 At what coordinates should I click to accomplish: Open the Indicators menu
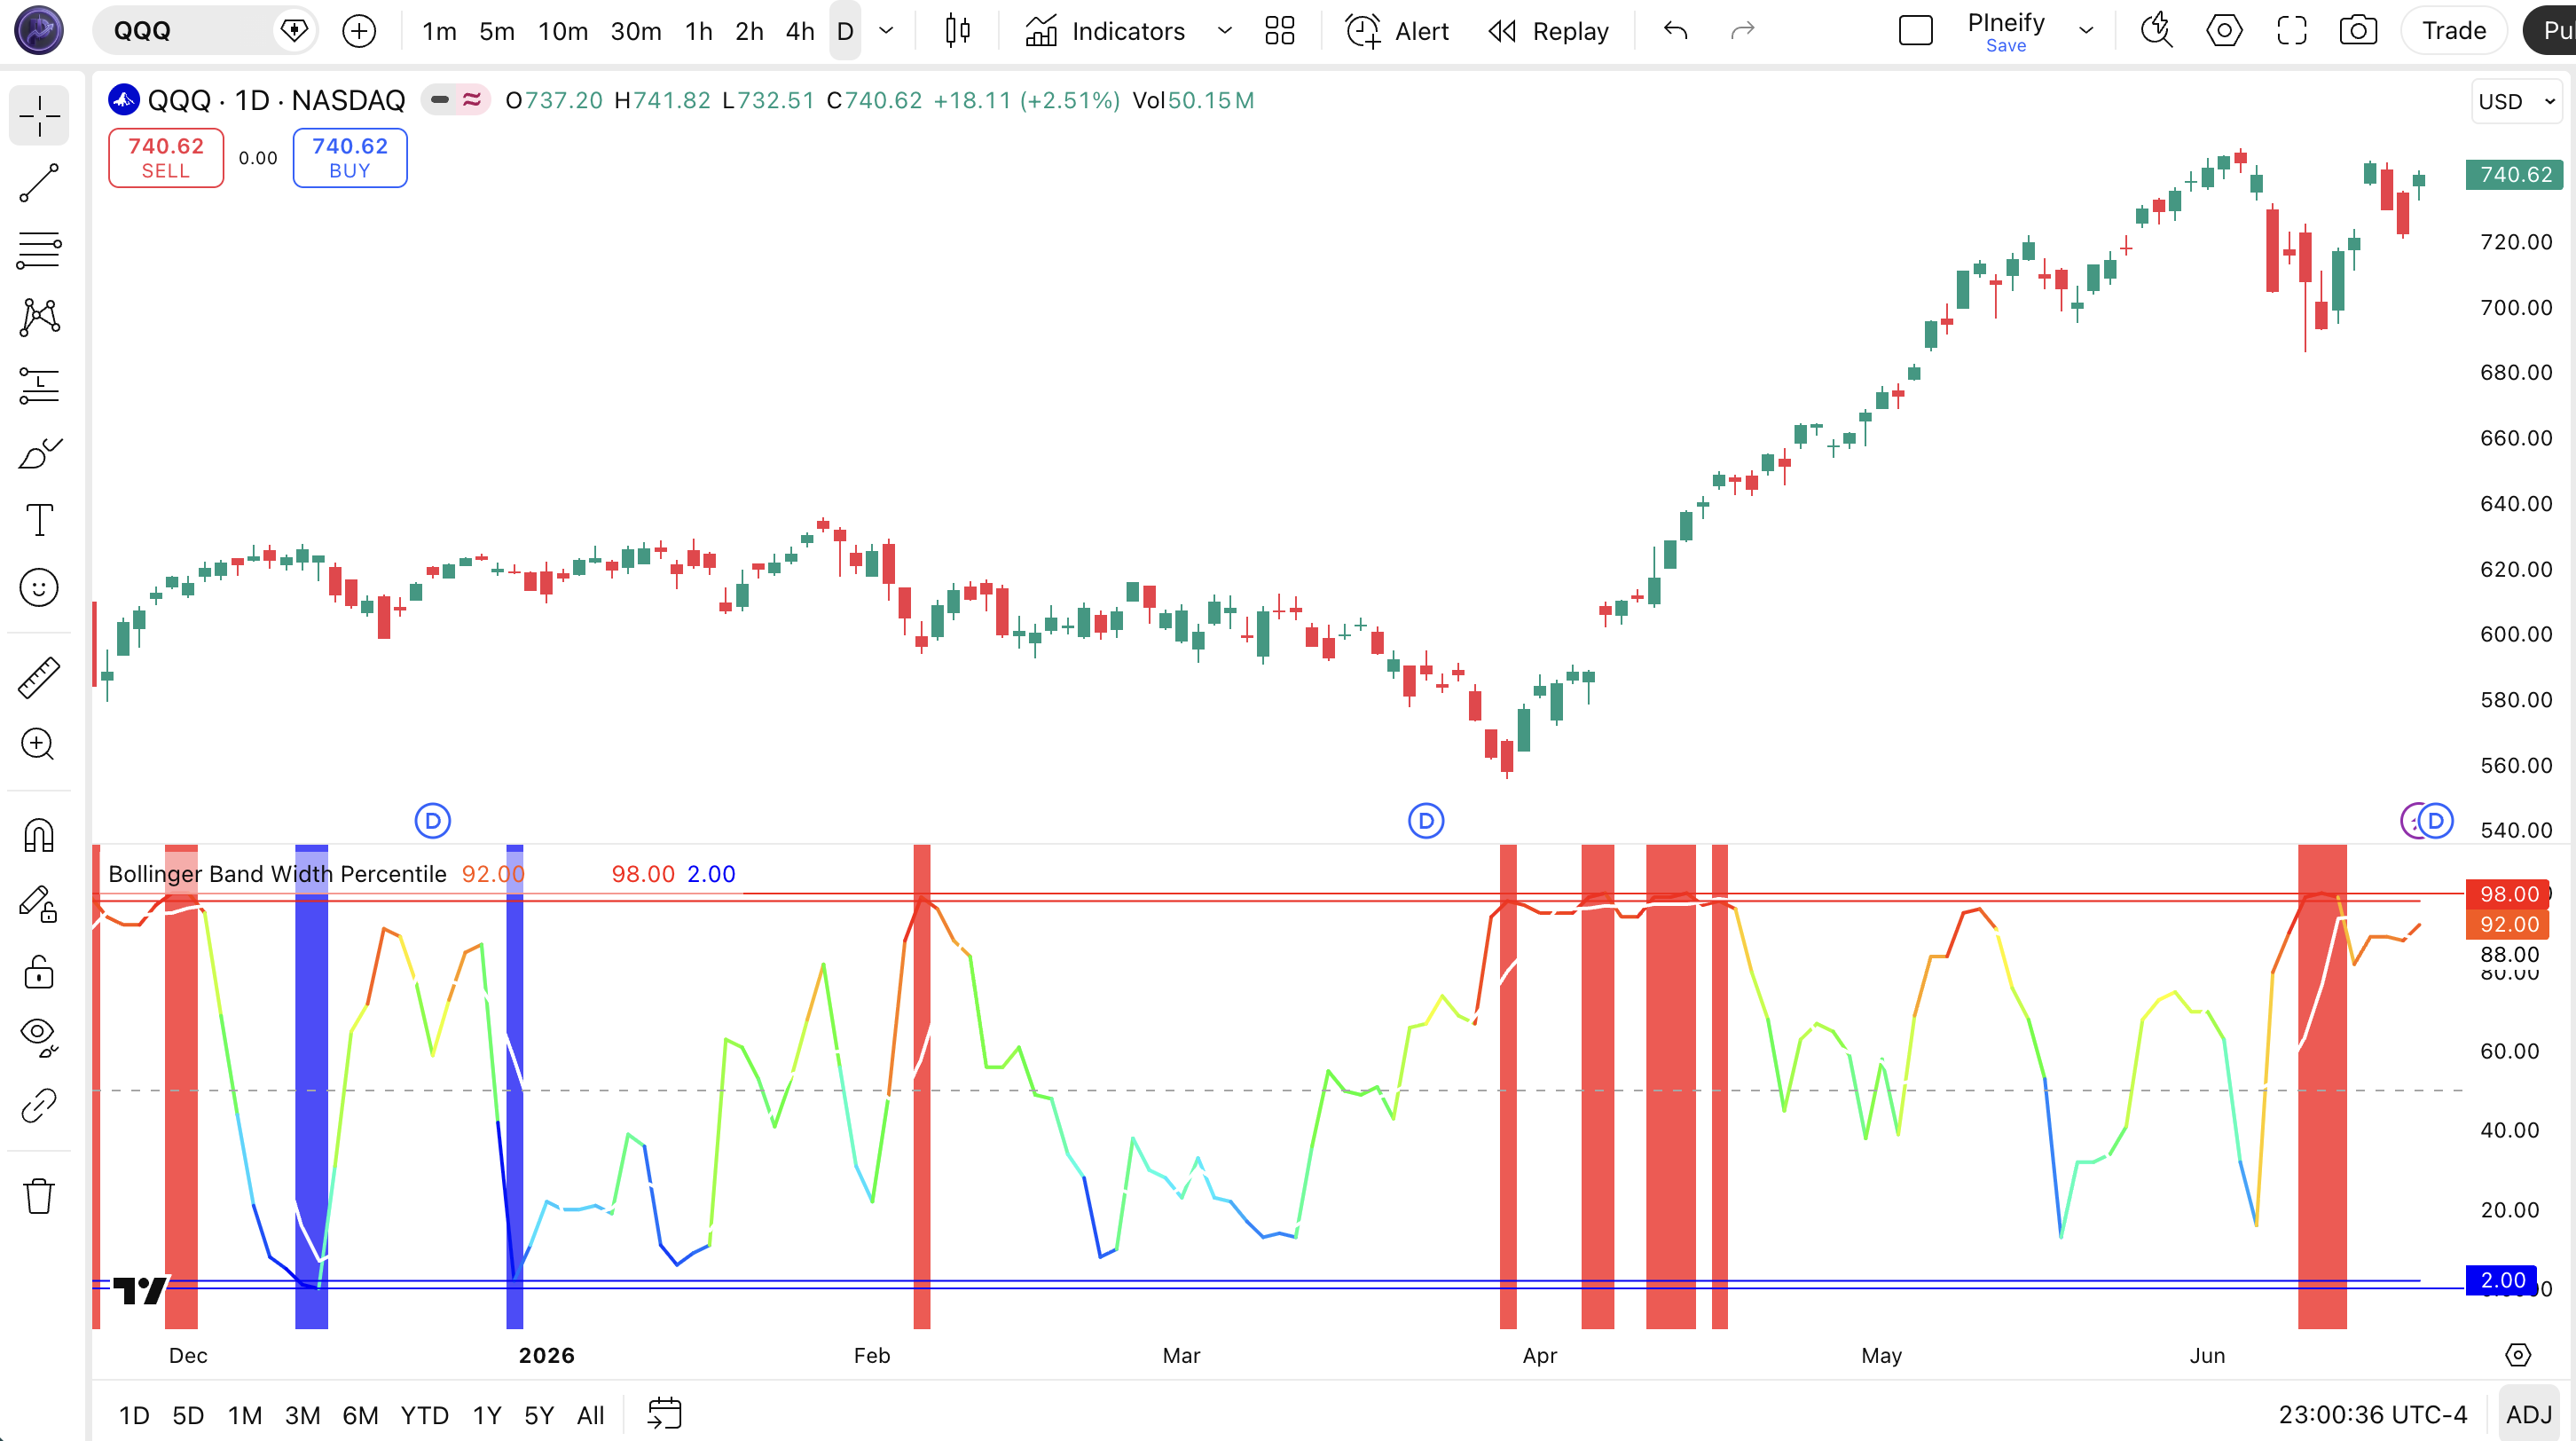tap(1105, 31)
